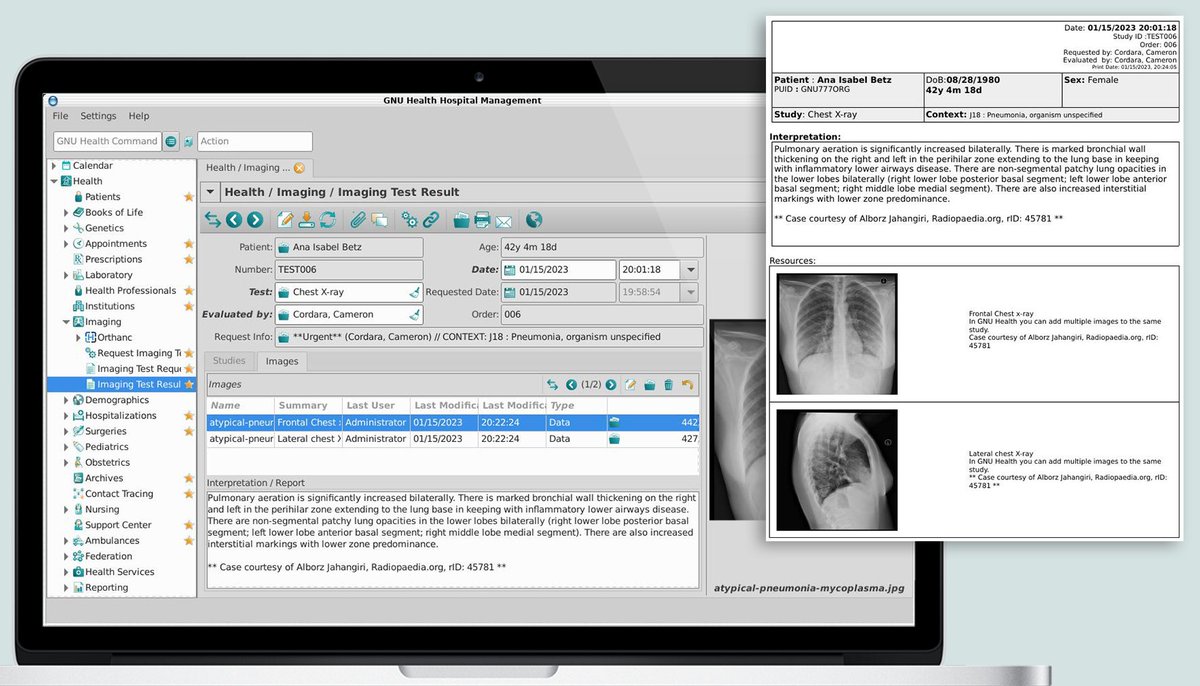Open the Settings menu
The image size is (1200, 686).
[98, 116]
